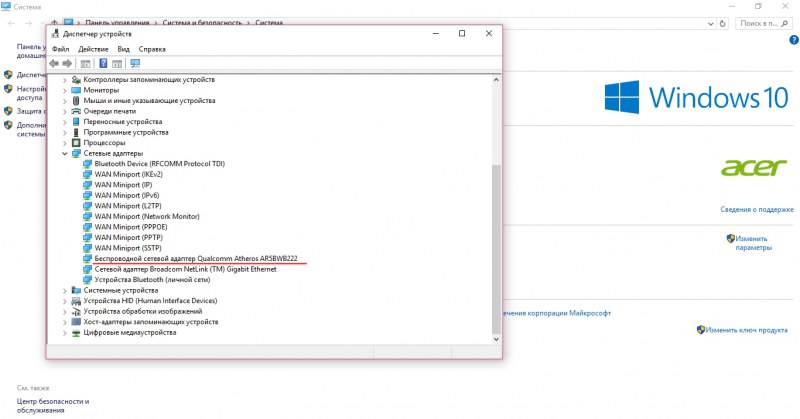Screen dimensions: 800x419
Task: Open the Сведения о поддержке link
Action: (757, 209)
